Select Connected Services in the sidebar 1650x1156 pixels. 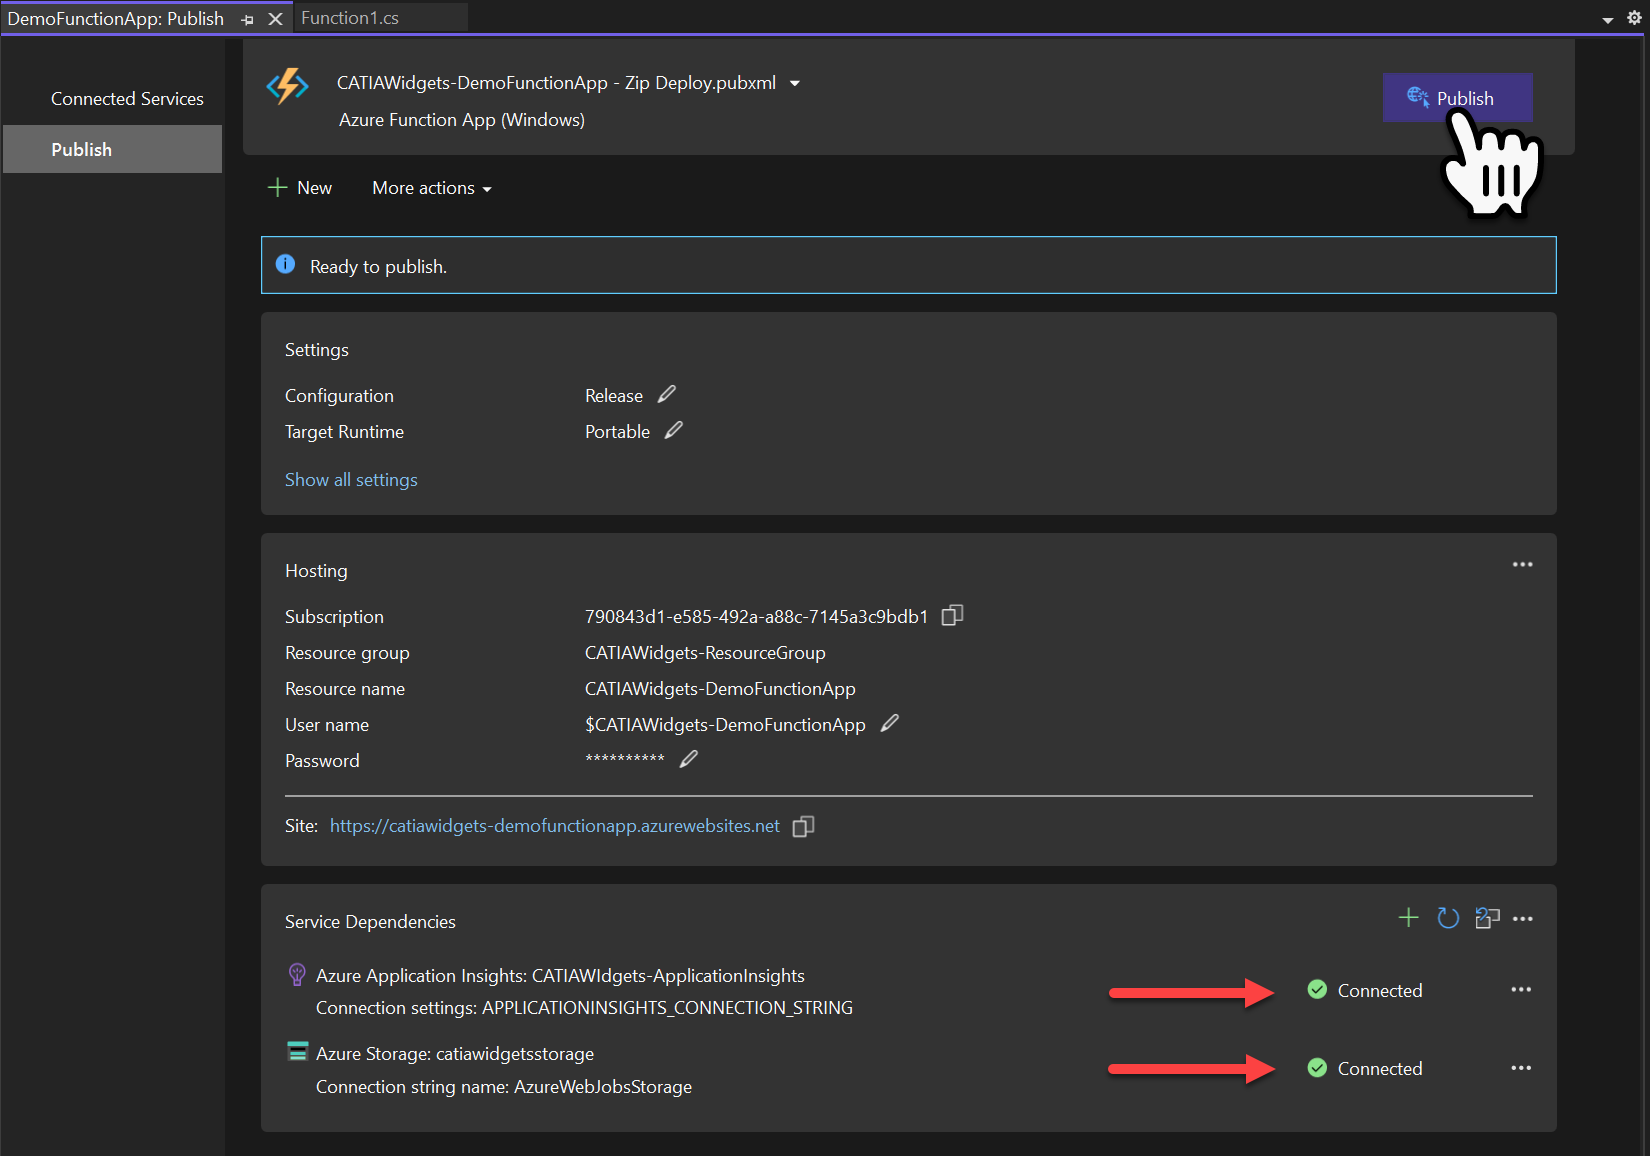point(127,98)
